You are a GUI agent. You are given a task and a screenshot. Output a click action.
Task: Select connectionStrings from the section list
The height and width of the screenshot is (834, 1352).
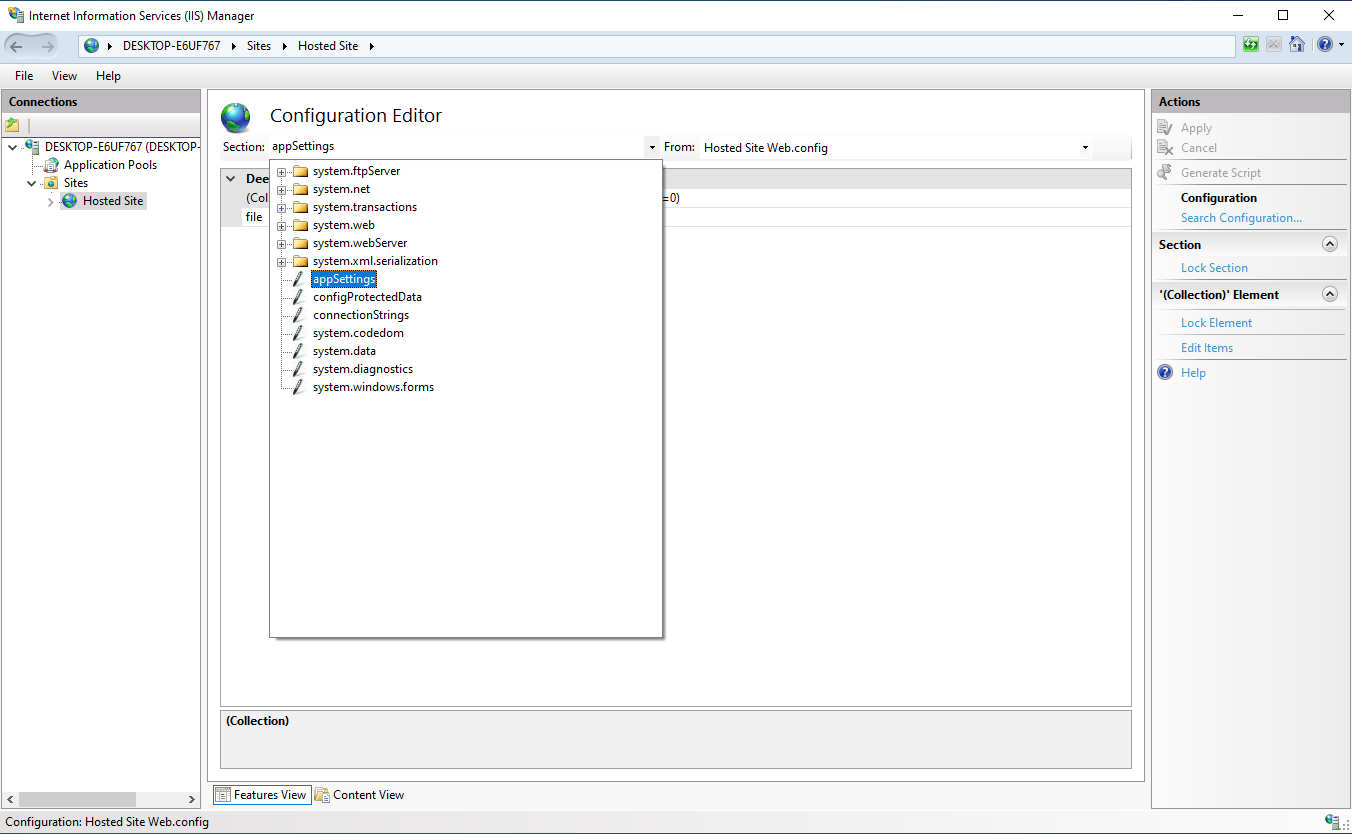361,314
